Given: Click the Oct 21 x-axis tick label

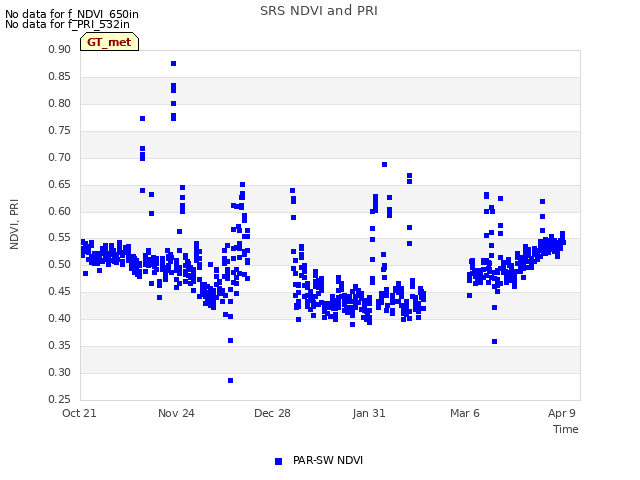Looking at the screenshot, I should (x=79, y=413).
